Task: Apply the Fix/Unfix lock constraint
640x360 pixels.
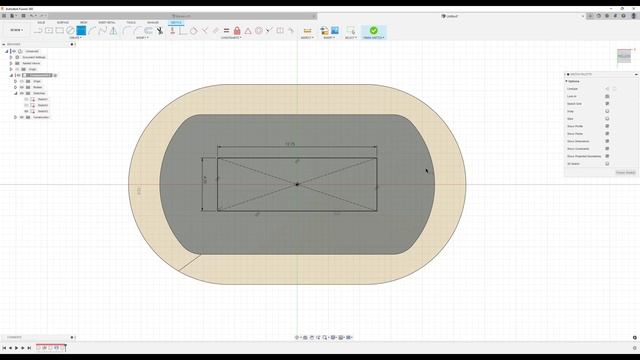Action: (x=237, y=31)
